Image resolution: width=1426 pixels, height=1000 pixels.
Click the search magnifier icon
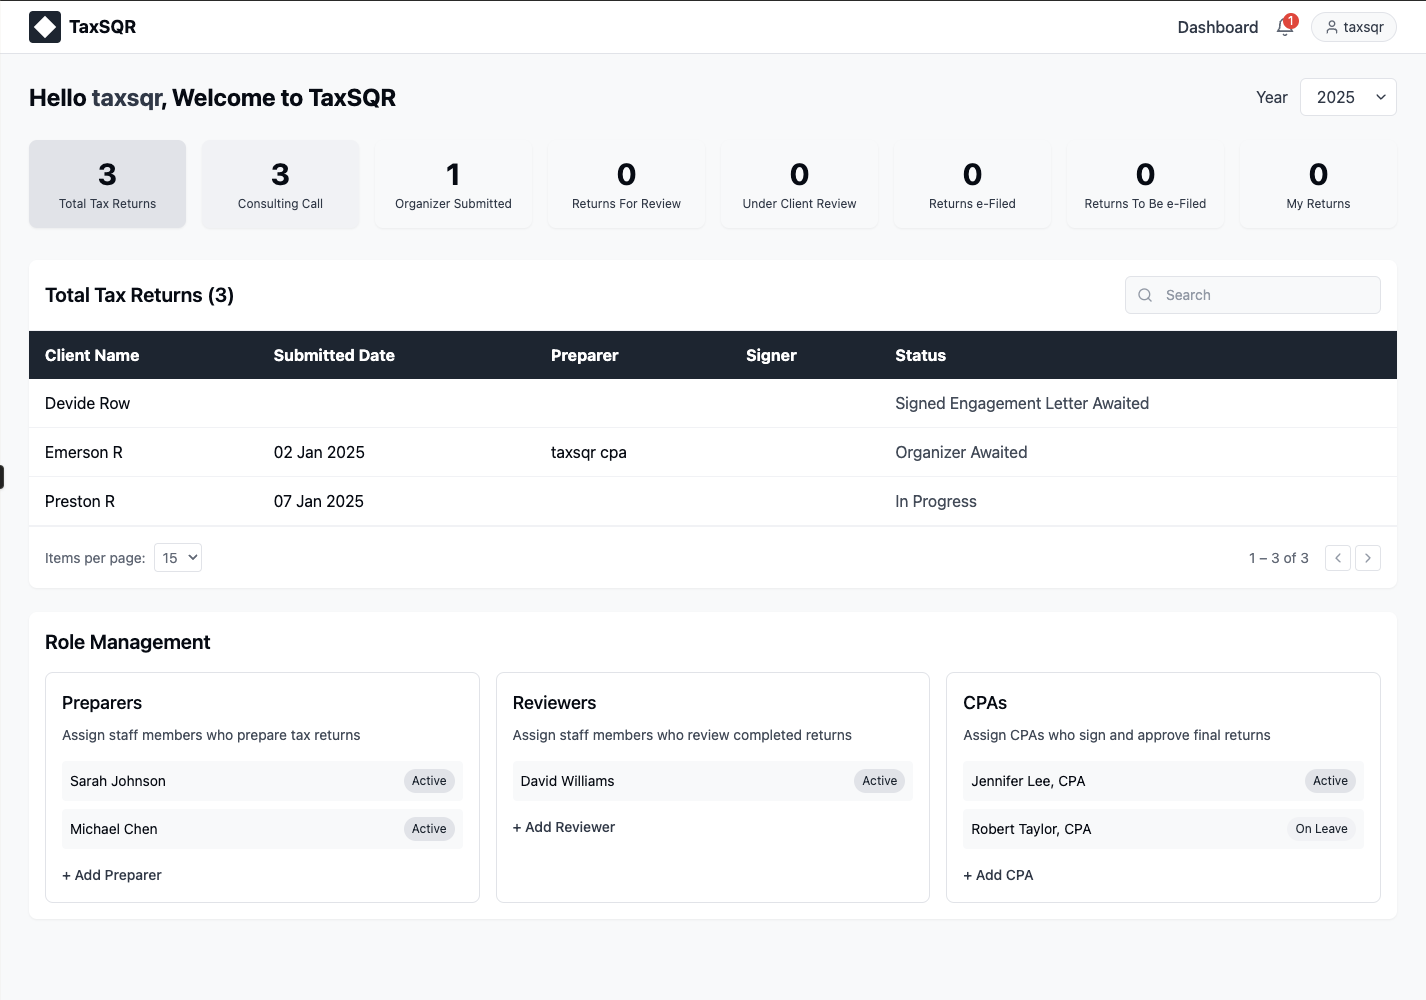coord(1145,295)
